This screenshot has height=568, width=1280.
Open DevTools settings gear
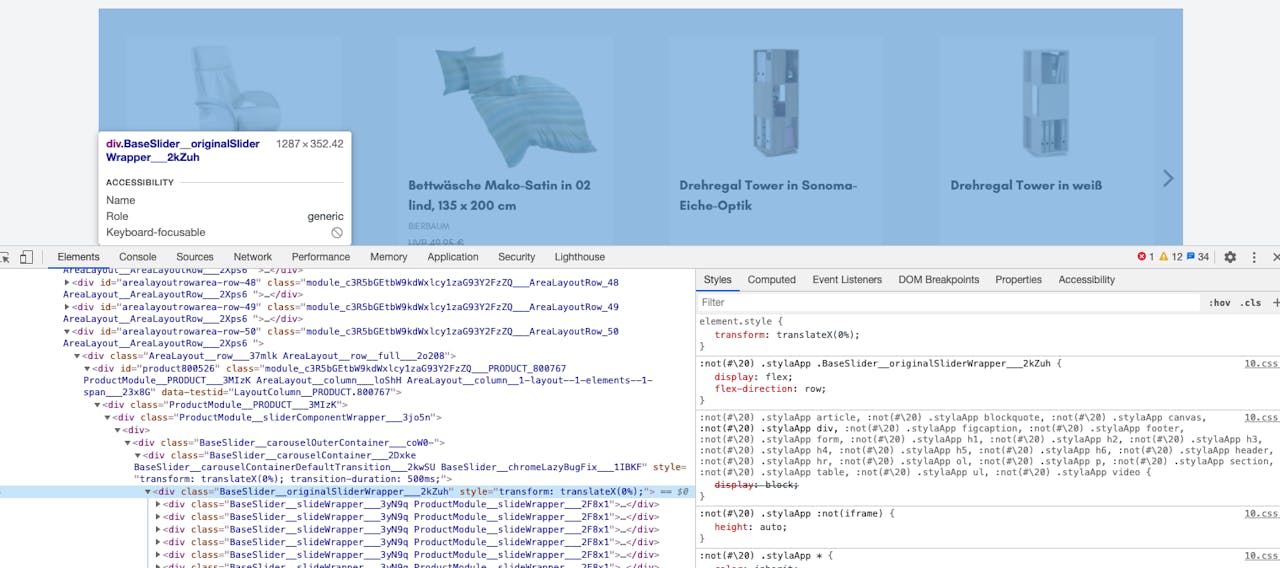(x=1230, y=257)
